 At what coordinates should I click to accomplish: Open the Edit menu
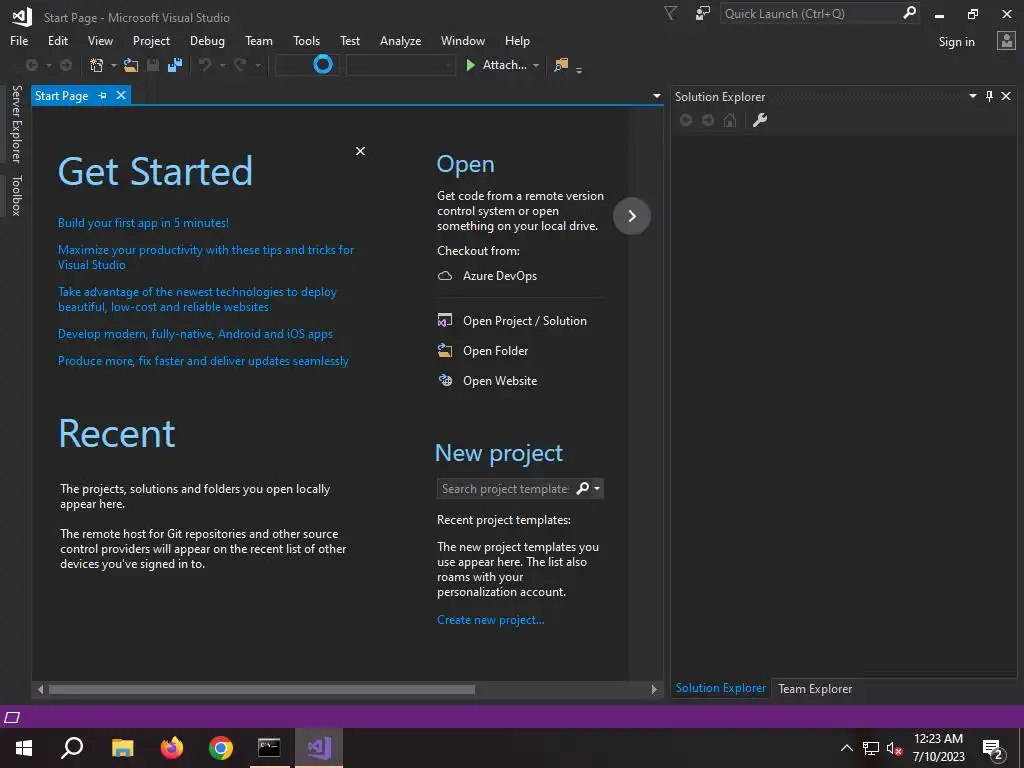point(57,40)
